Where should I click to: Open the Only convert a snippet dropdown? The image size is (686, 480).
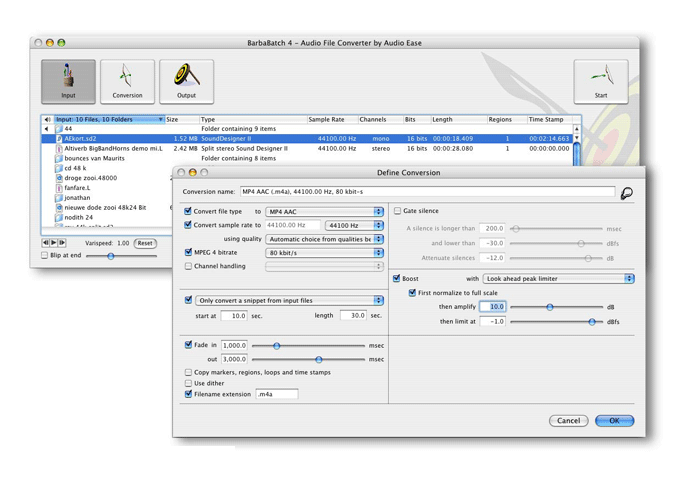(x=289, y=301)
